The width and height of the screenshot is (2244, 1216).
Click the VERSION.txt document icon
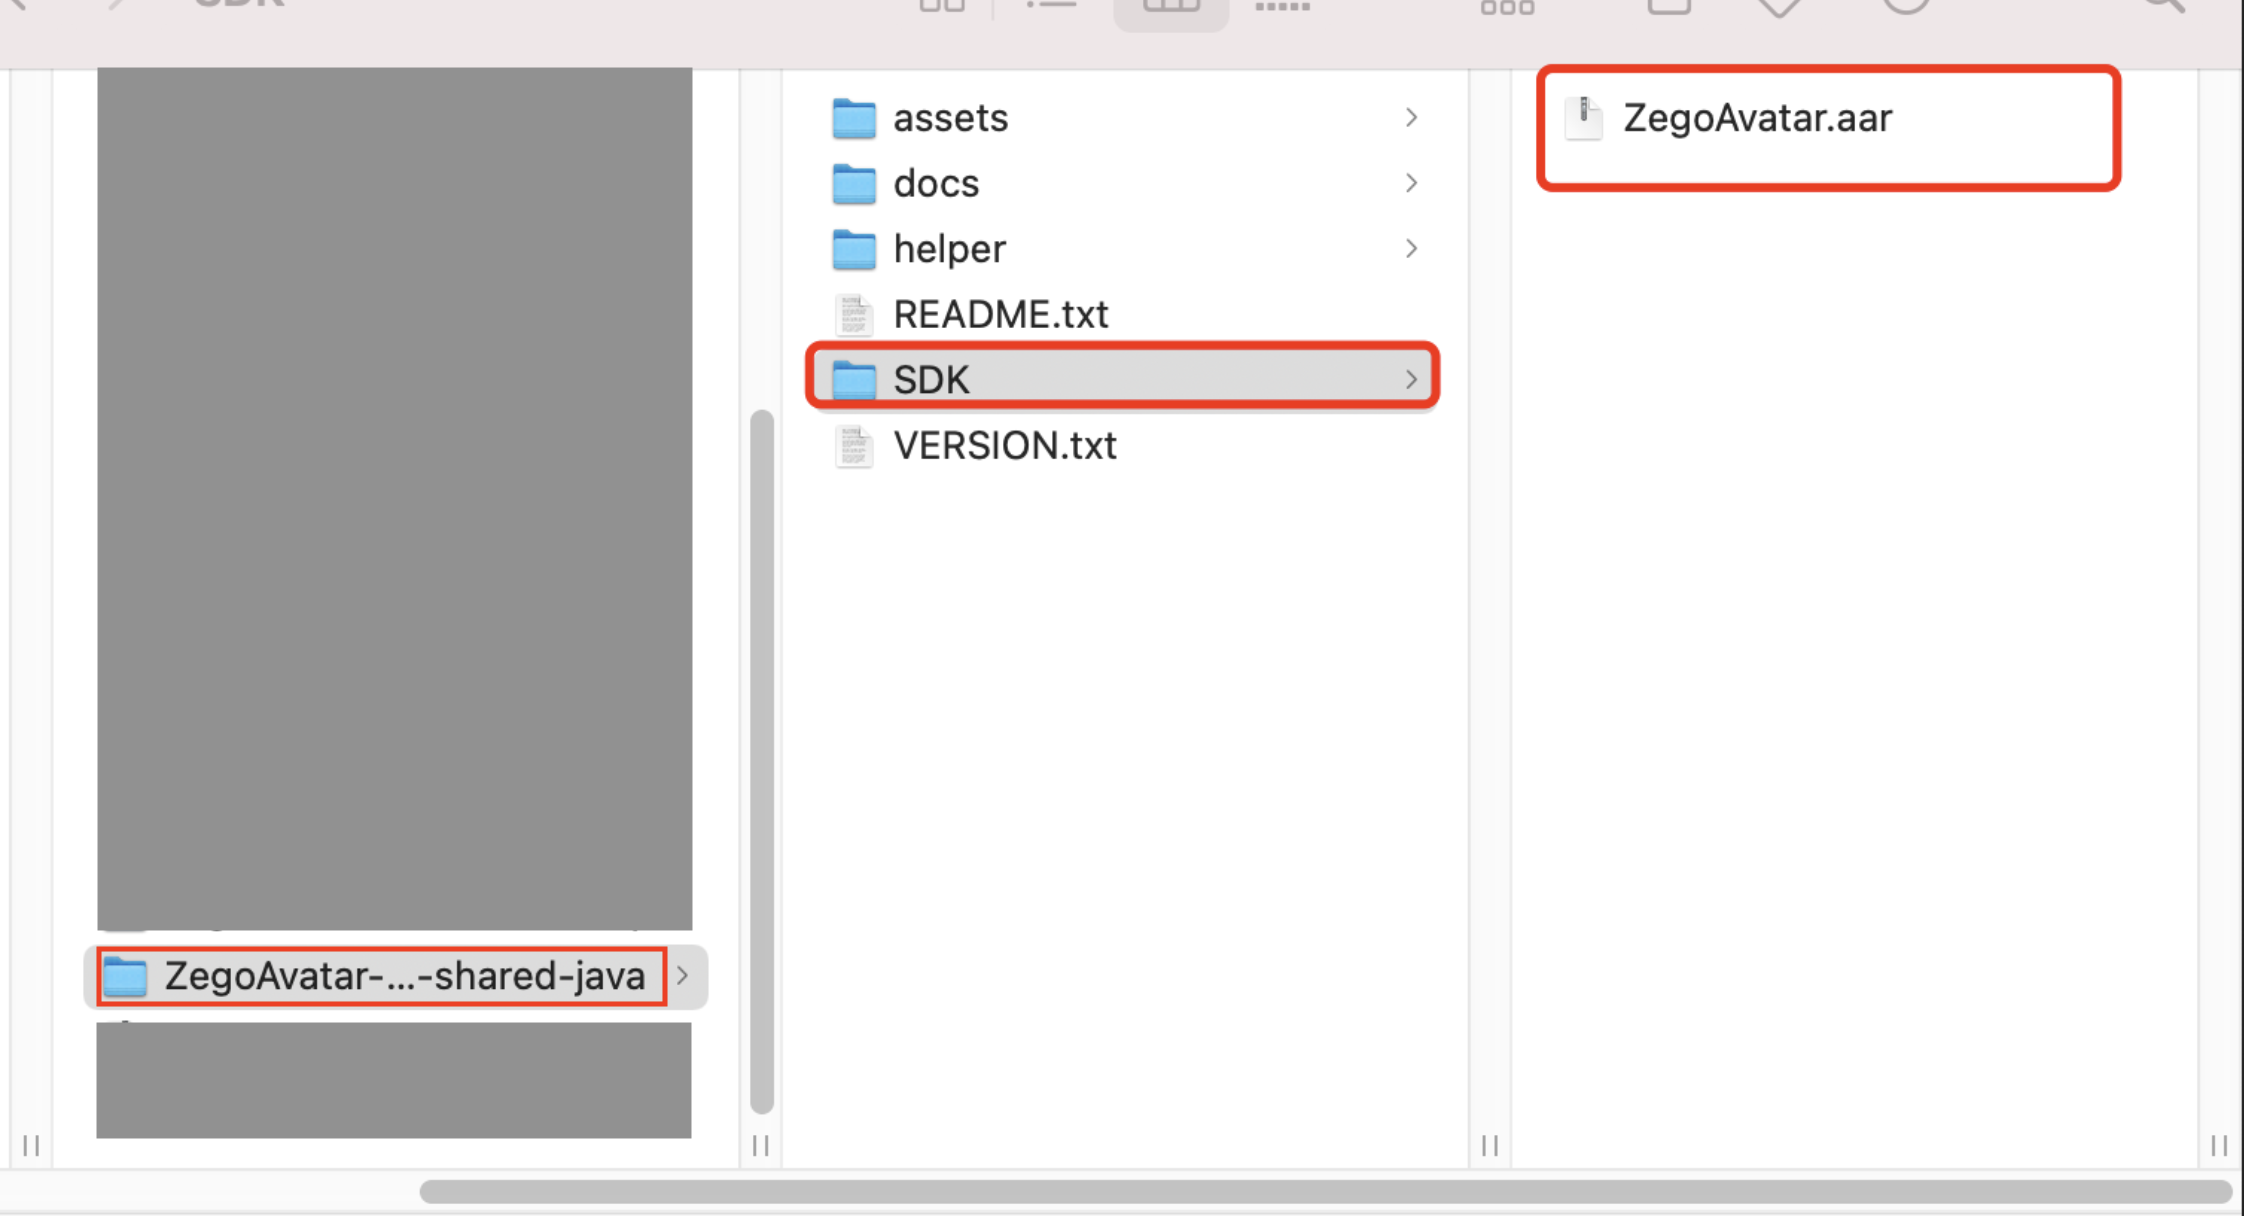[x=854, y=446]
